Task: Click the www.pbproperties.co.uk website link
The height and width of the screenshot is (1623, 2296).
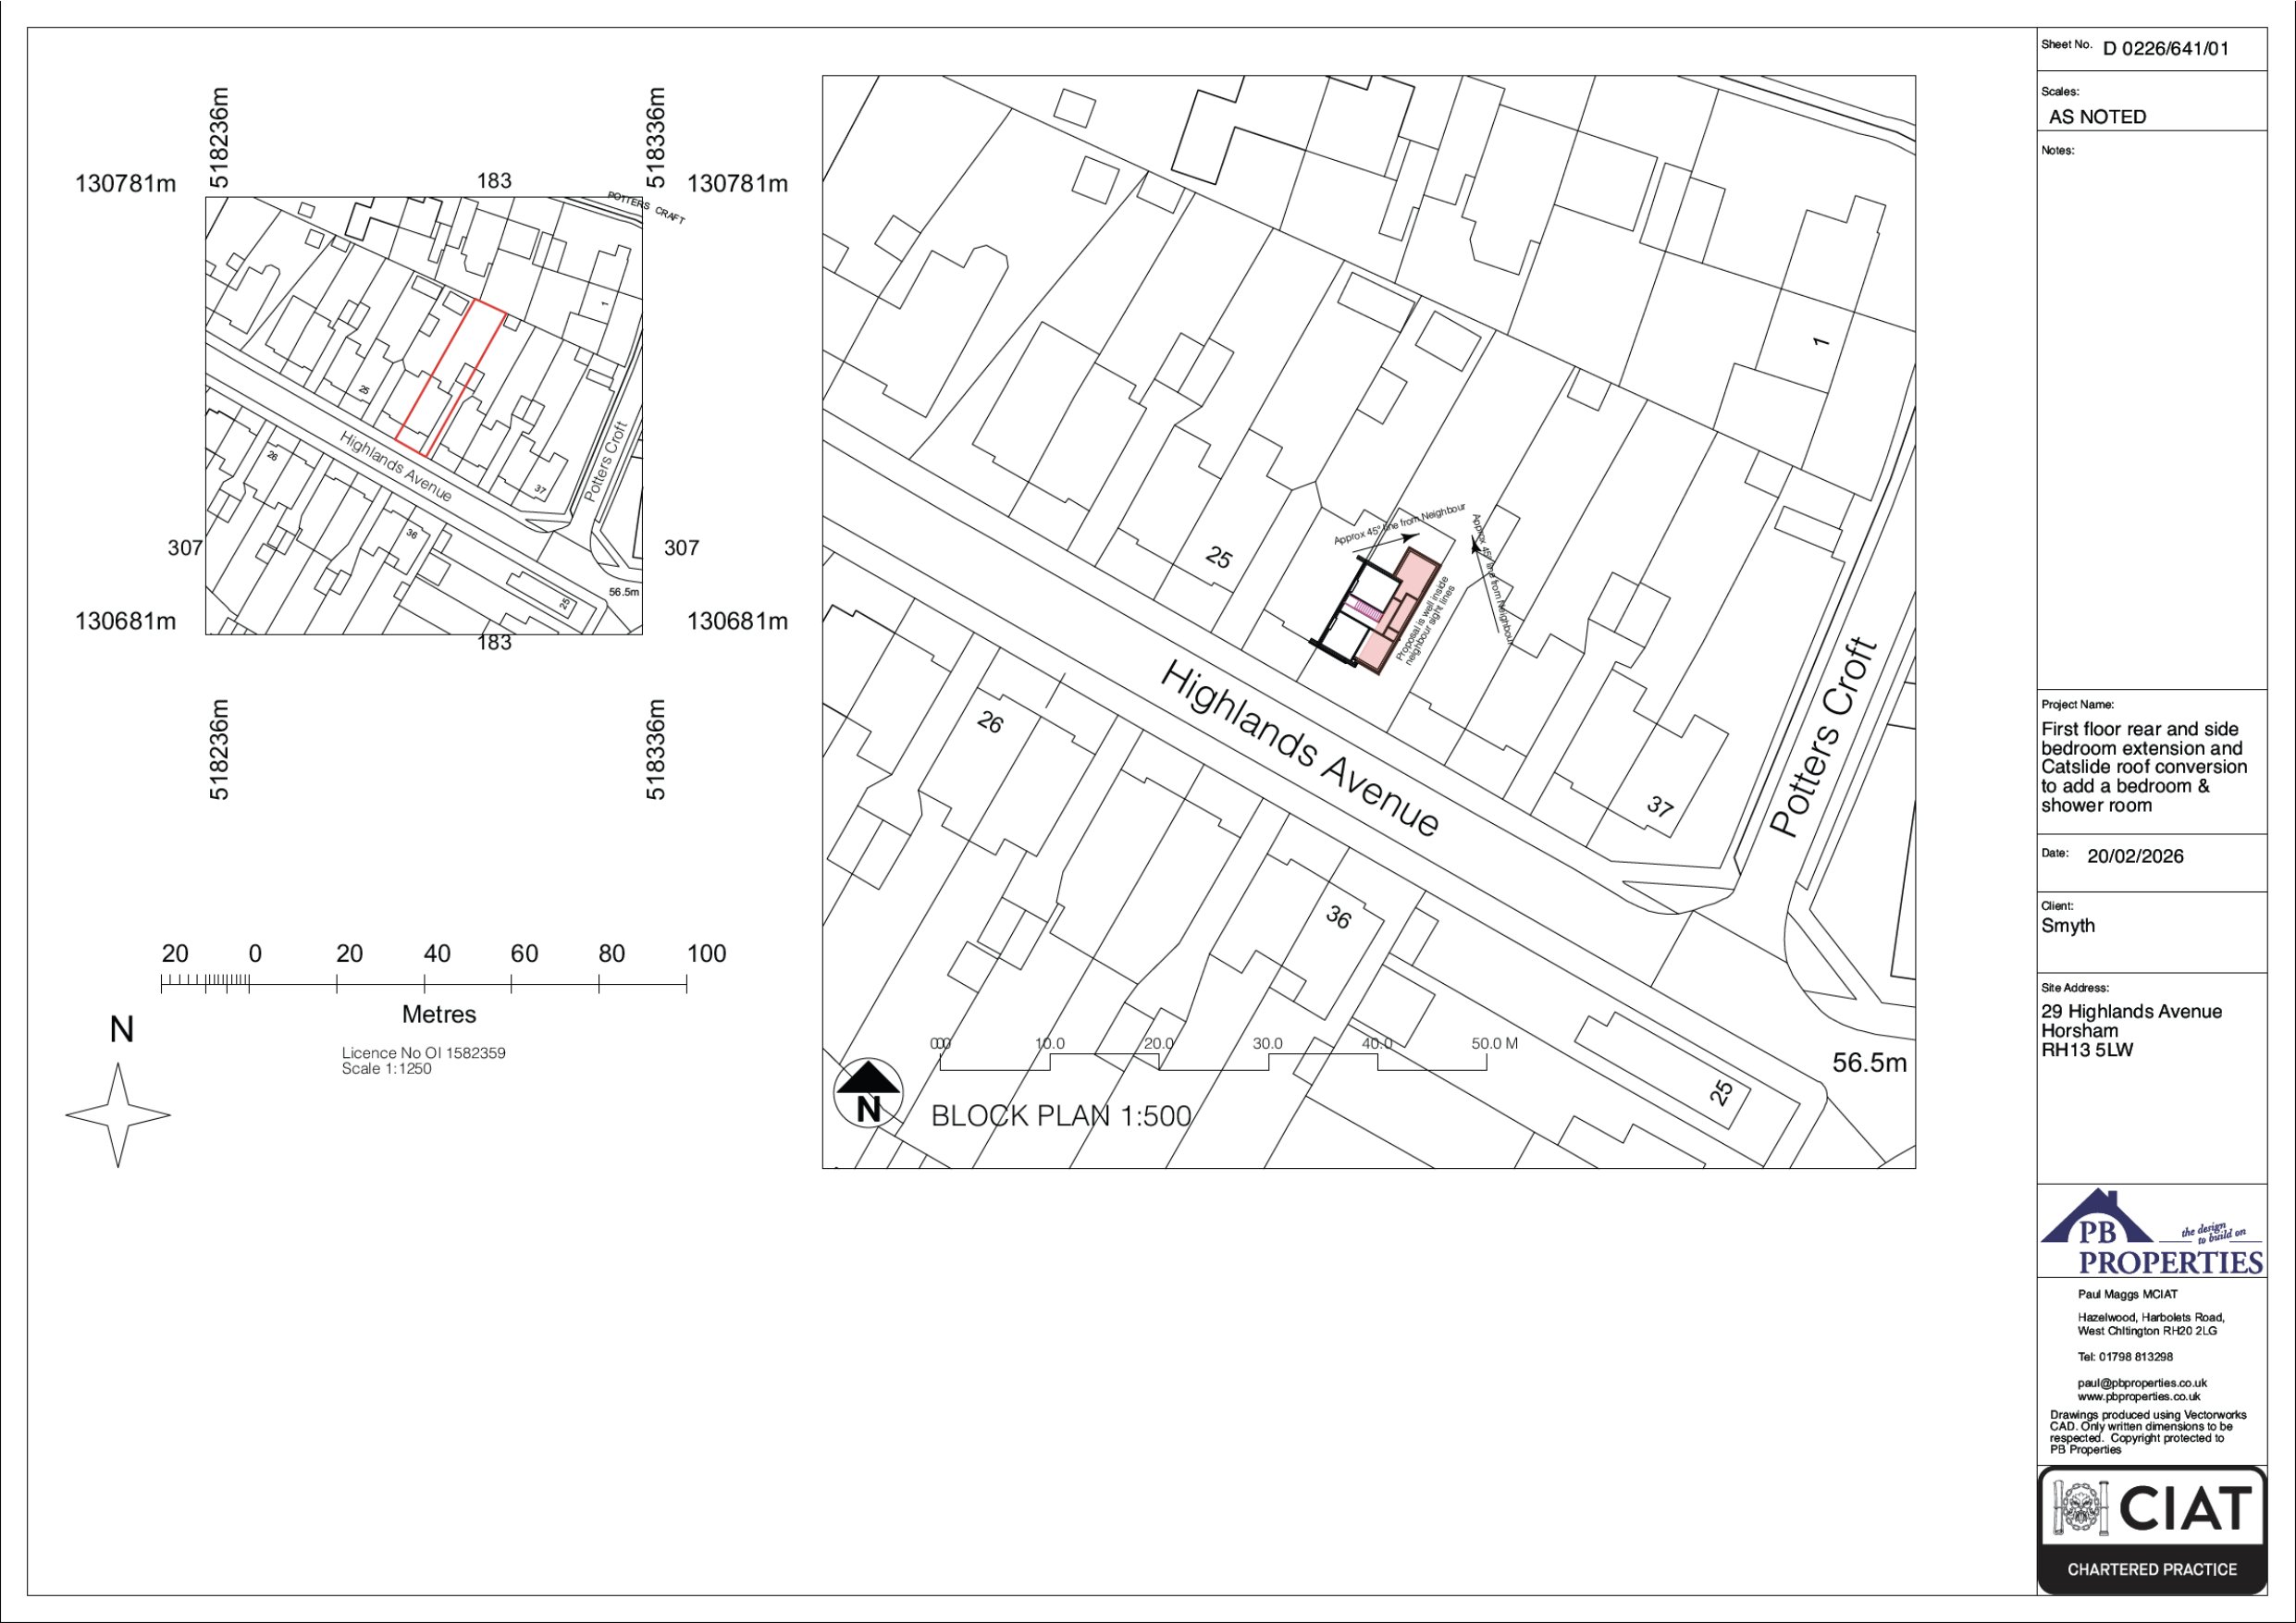Action: (x=2138, y=1396)
